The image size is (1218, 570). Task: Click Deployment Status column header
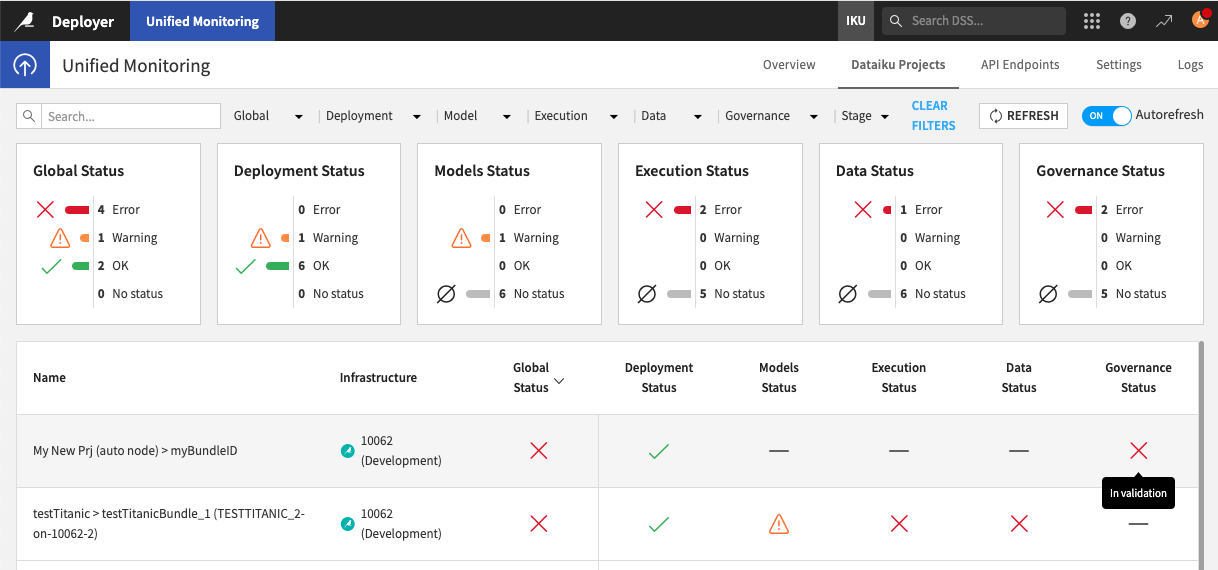click(x=658, y=378)
